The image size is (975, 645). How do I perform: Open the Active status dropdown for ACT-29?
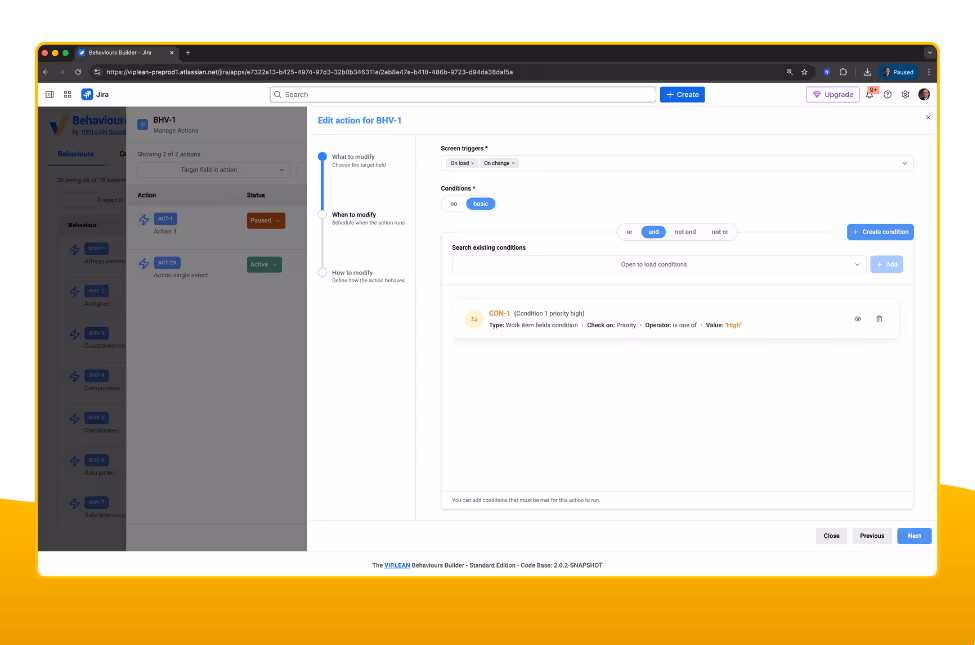tap(264, 265)
